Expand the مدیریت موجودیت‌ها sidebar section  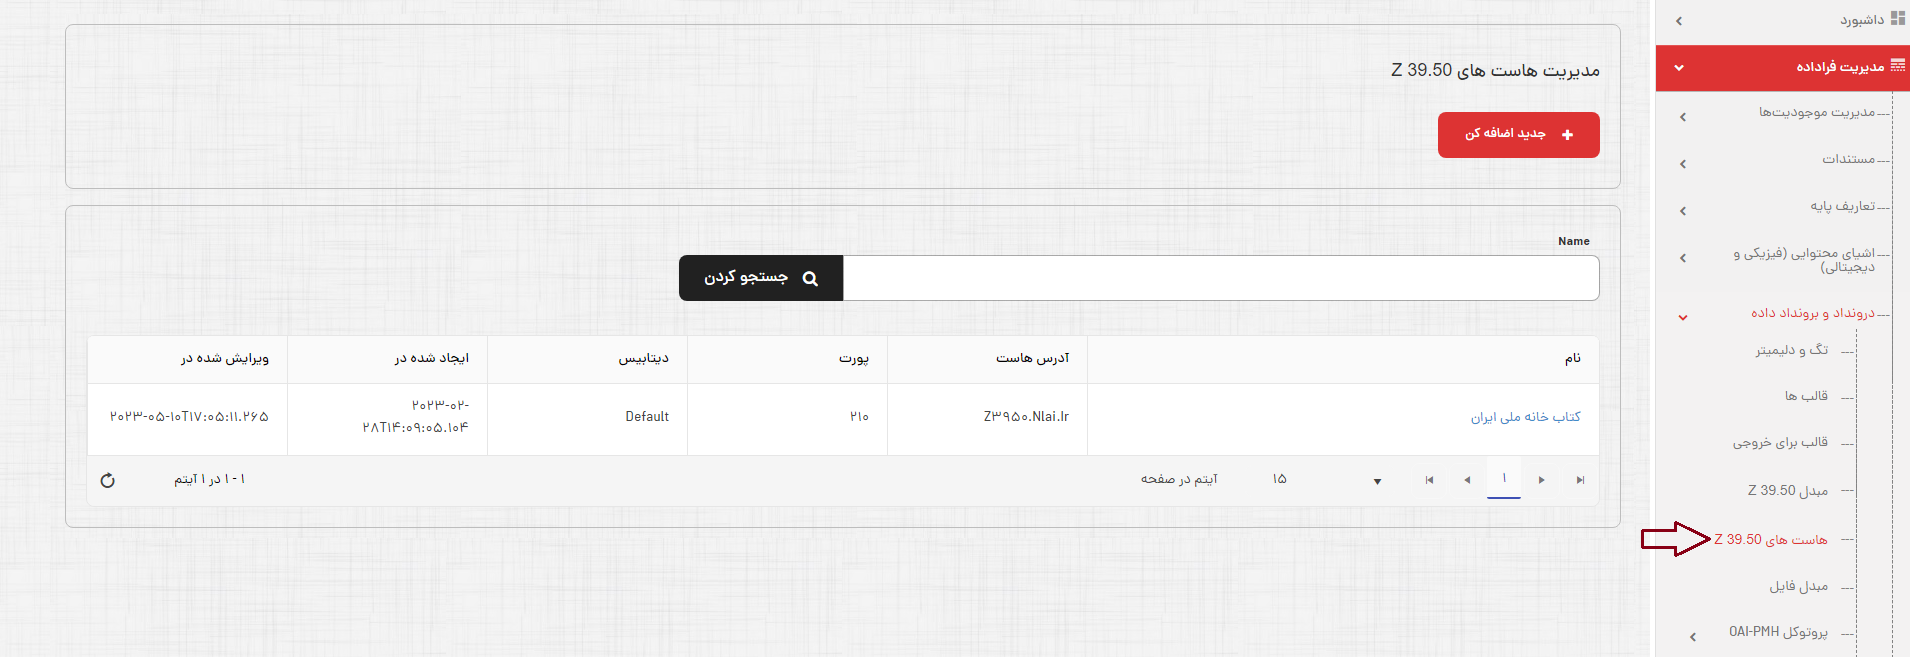tap(1683, 117)
